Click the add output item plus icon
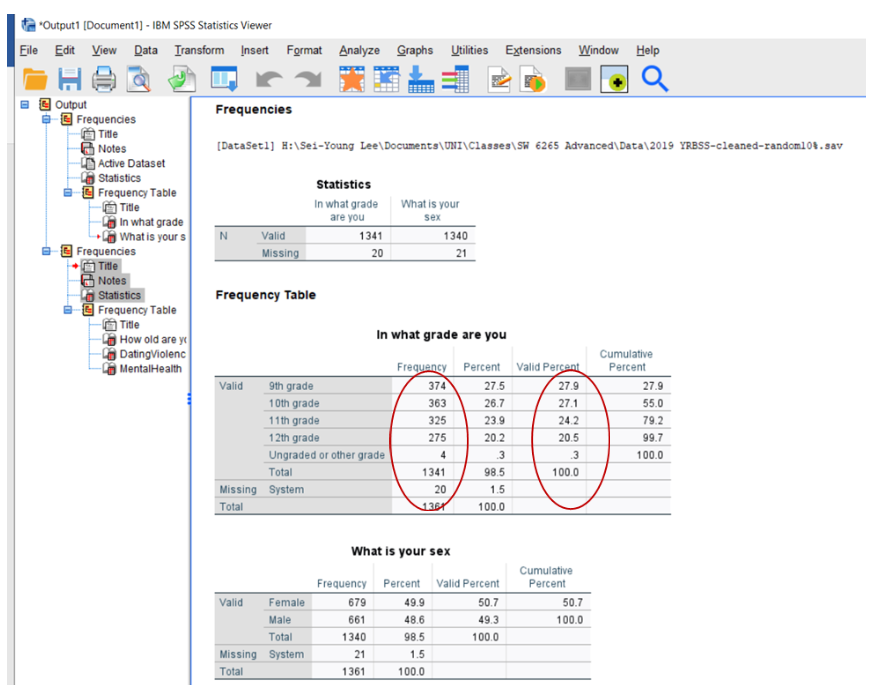 tap(614, 79)
